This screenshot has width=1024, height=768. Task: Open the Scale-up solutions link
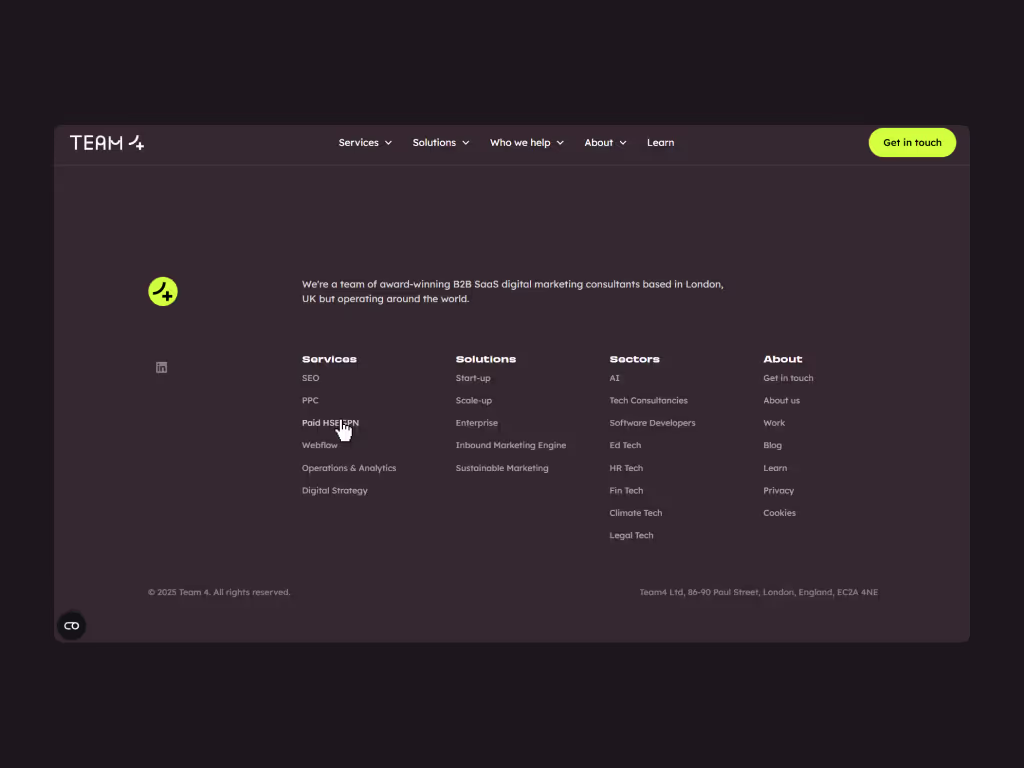473,400
